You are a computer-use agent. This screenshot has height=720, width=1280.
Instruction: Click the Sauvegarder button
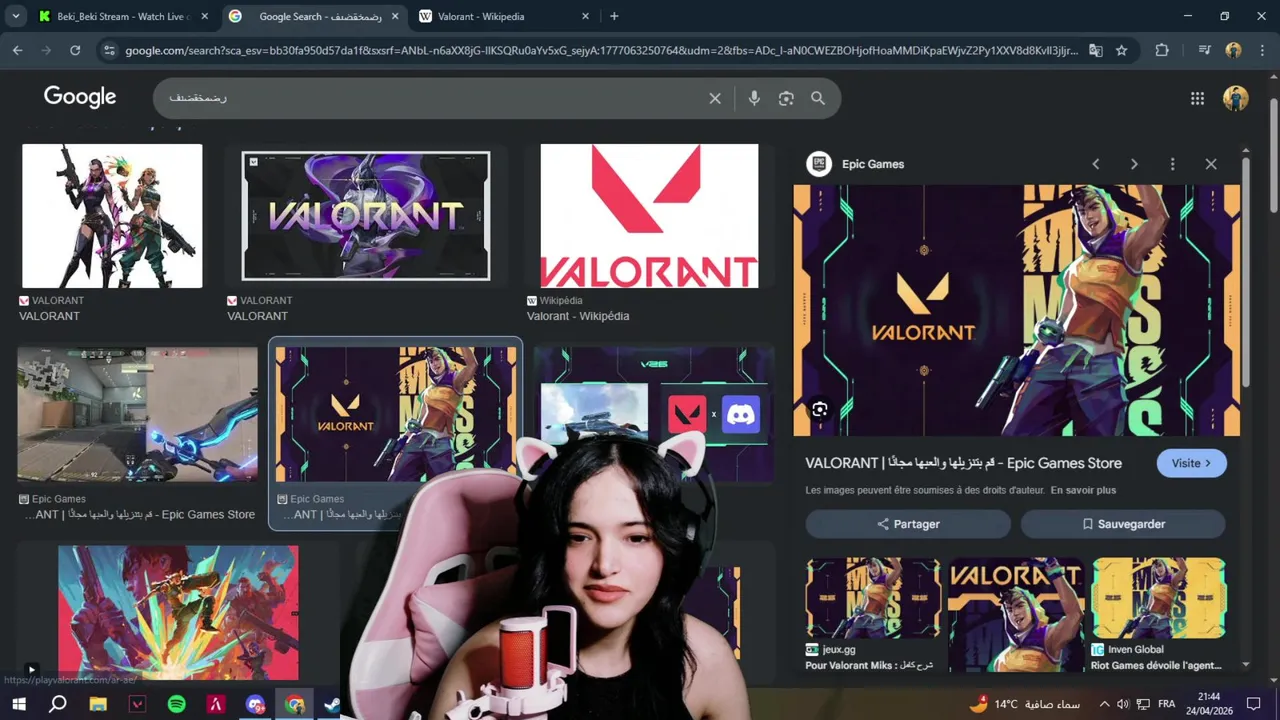1123,524
